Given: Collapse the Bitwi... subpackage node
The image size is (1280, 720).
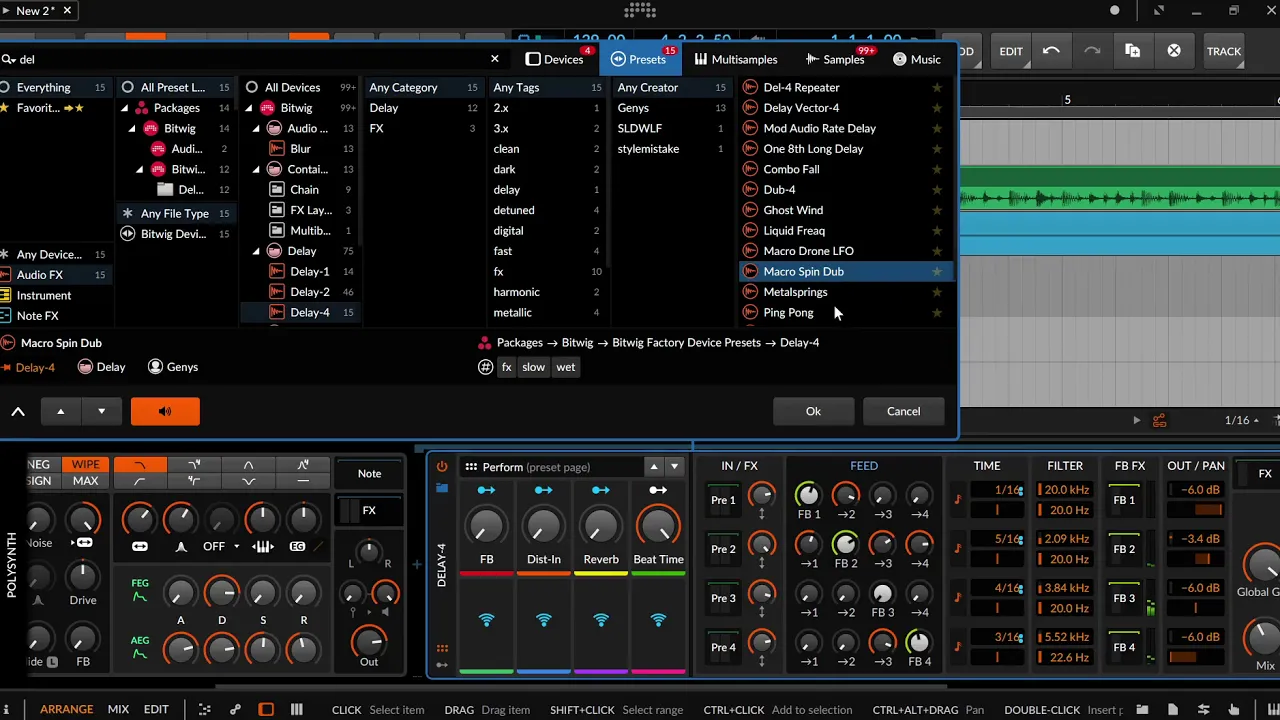Looking at the screenshot, I should pyautogui.click(x=140, y=170).
